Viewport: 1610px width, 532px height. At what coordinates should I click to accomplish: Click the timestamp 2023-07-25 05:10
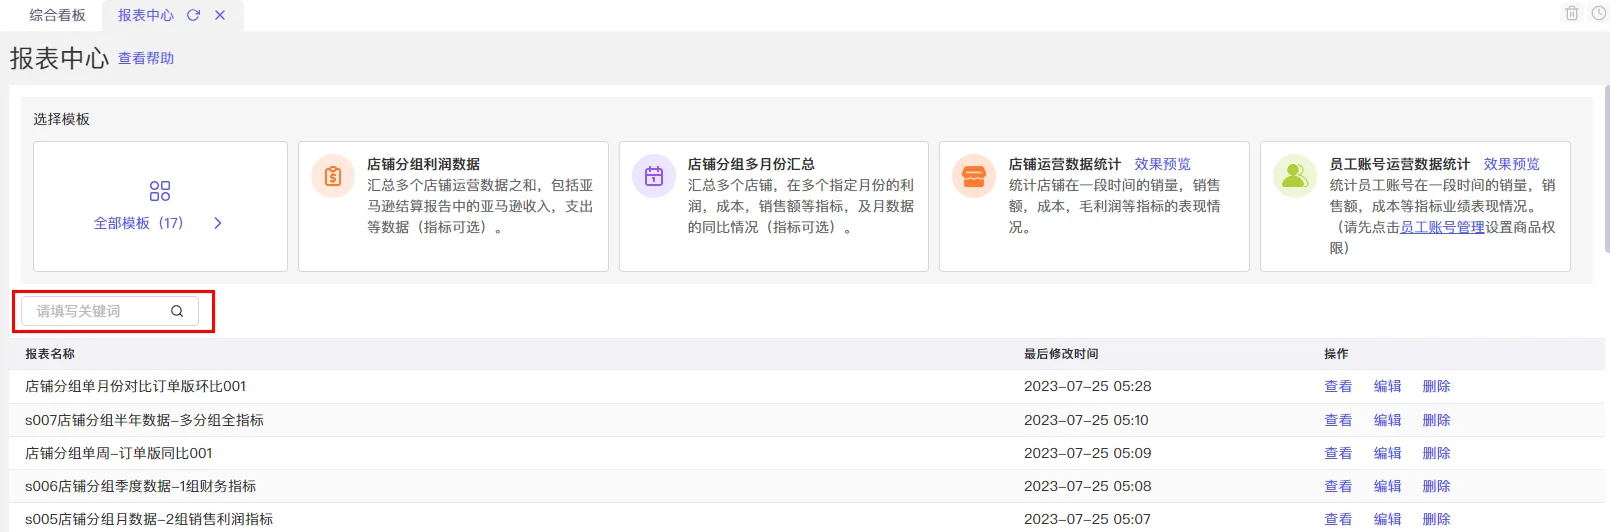click(x=1086, y=420)
